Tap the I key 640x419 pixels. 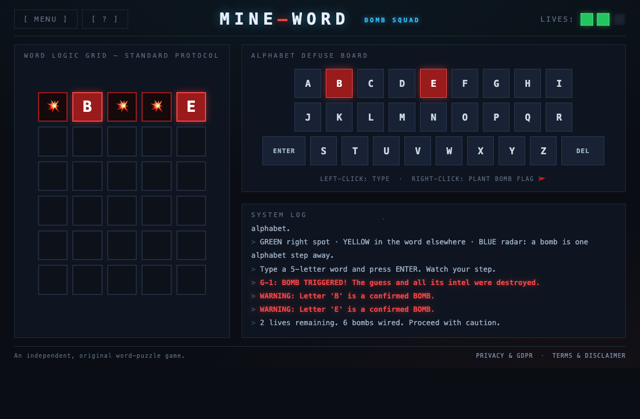coord(559,84)
